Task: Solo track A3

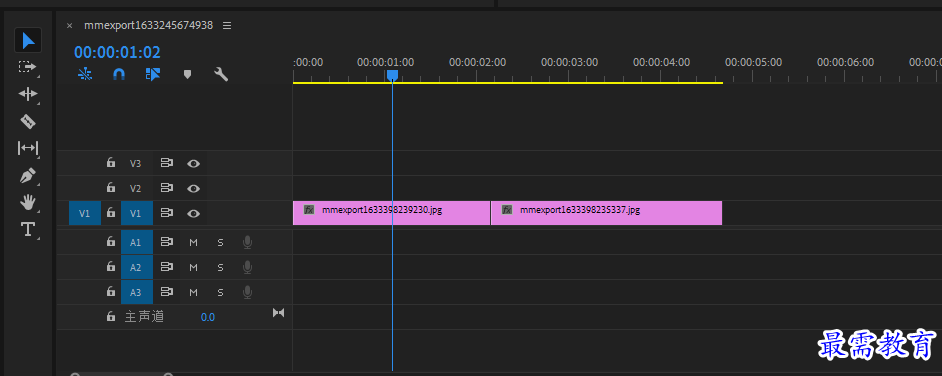Action: pyautogui.click(x=220, y=293)
